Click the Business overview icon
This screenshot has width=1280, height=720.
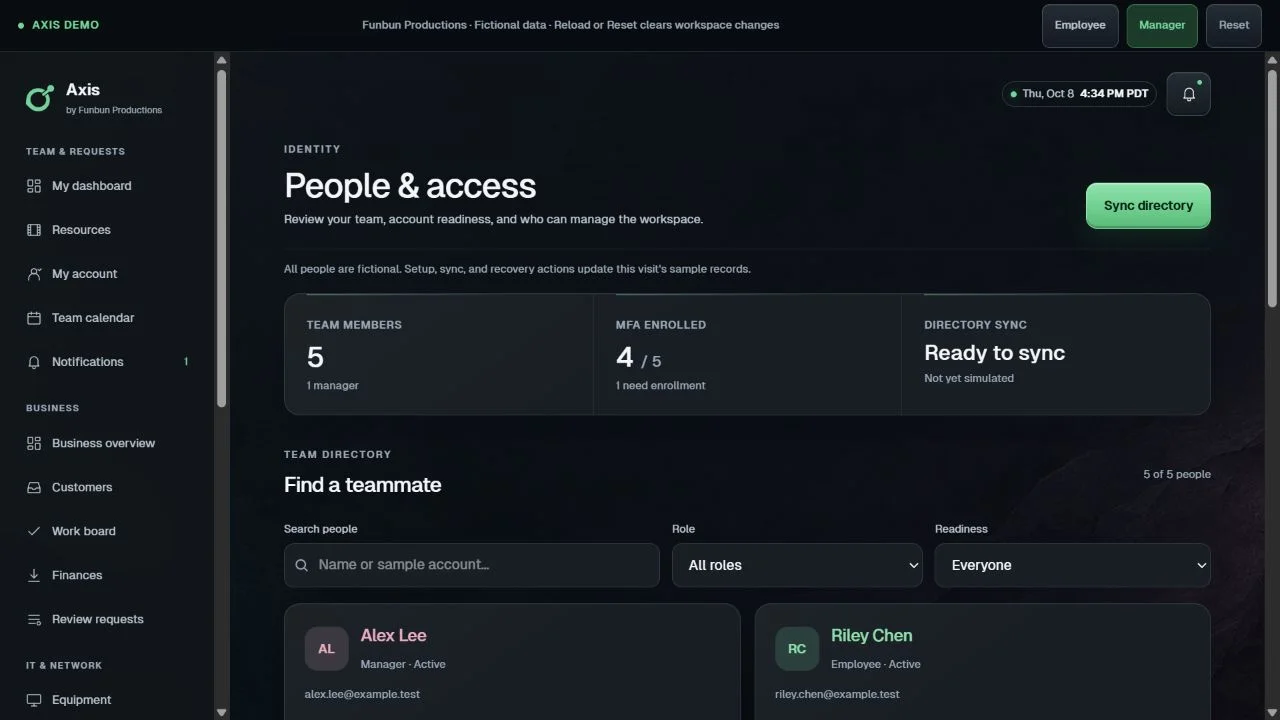pos(34,443)
